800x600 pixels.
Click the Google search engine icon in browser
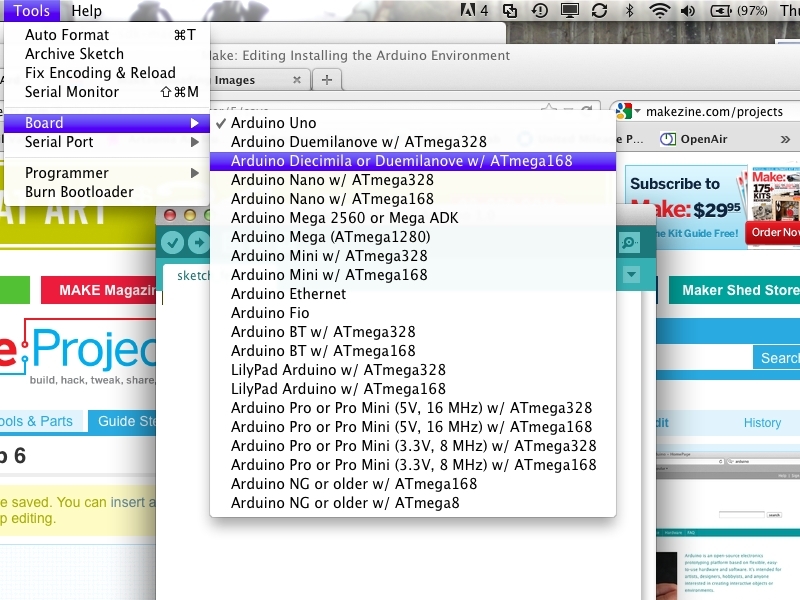[623, 111]
